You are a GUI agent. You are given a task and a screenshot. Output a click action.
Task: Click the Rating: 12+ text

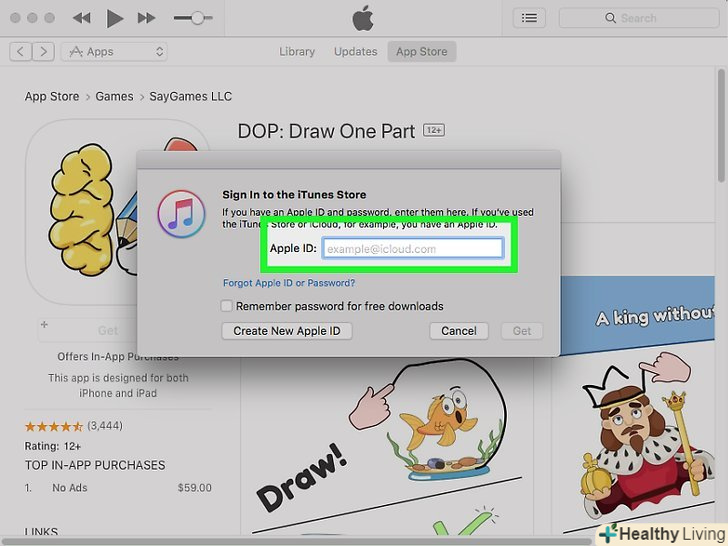(x=52, y=446)
